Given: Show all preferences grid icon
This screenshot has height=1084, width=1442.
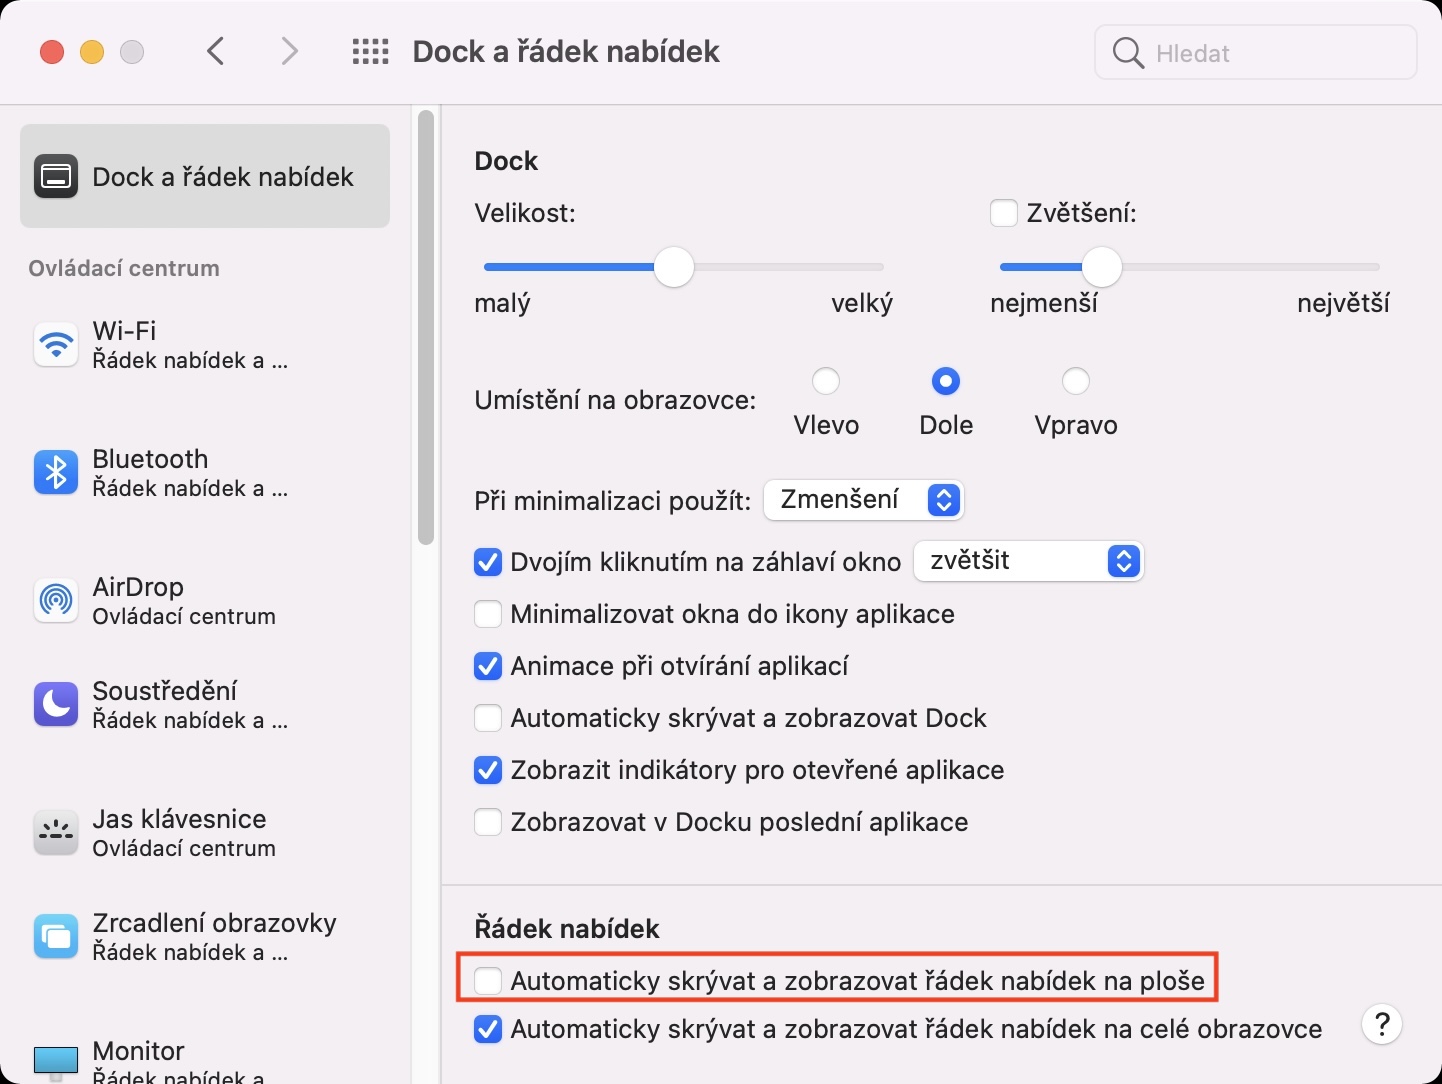Looking at the screenshot, I should click(x=370, y=52).
